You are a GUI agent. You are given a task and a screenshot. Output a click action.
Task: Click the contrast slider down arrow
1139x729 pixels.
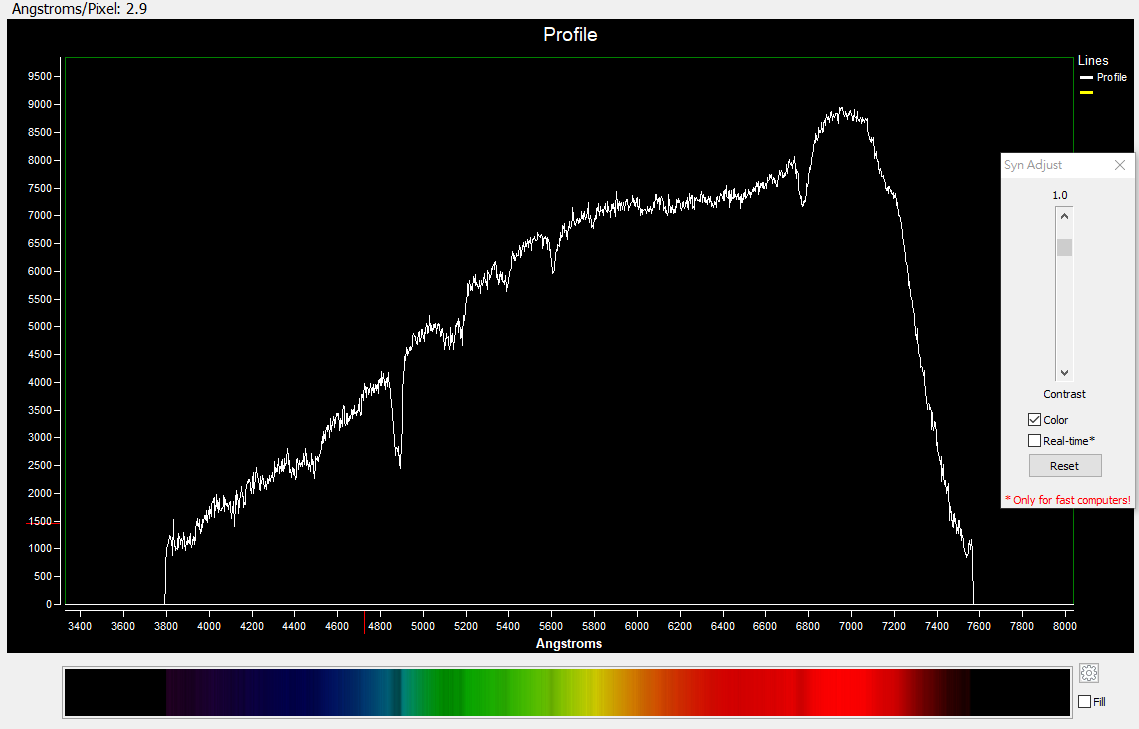[1064, 372]
